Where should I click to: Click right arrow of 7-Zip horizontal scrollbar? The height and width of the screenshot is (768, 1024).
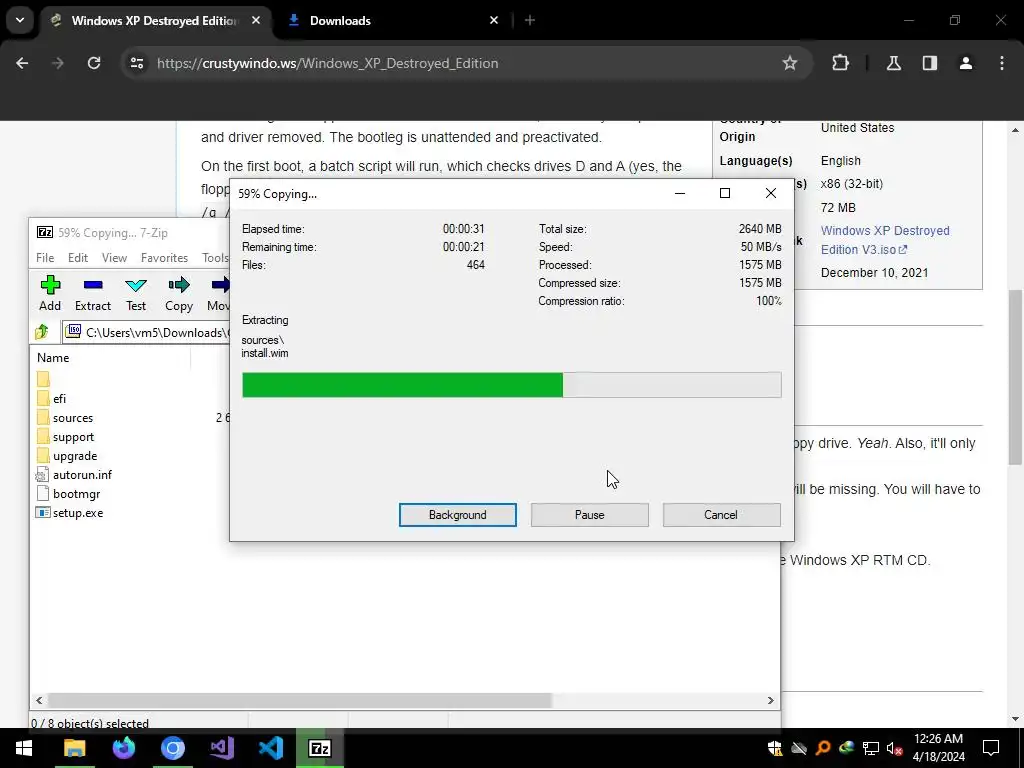pos(771,700)
